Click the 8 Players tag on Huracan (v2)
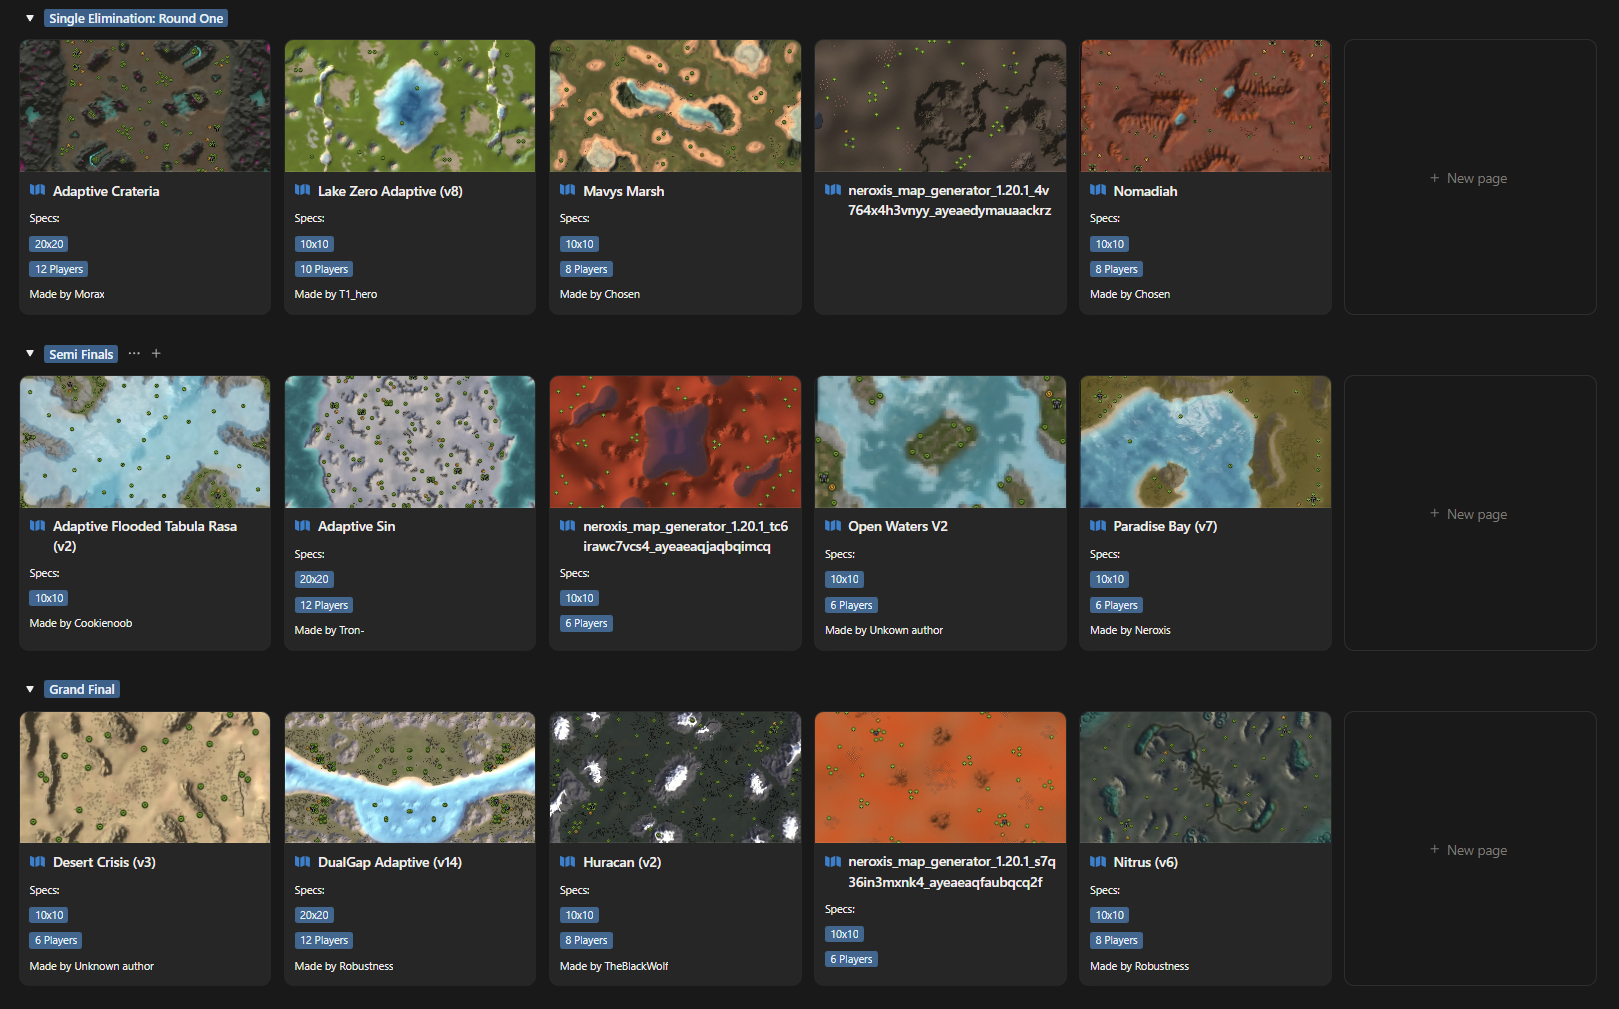1619x1009 pixels. click(x=586, y=940)
